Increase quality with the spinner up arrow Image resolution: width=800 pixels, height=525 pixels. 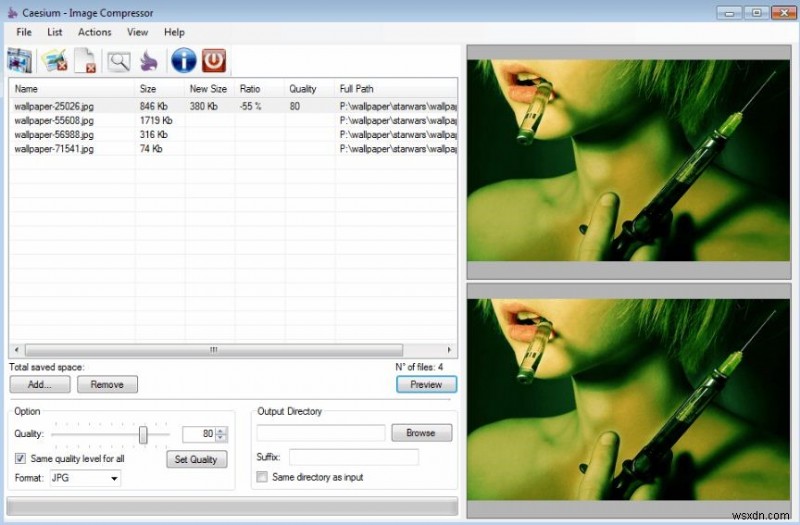pyautogui.click(x=220, y=431)
